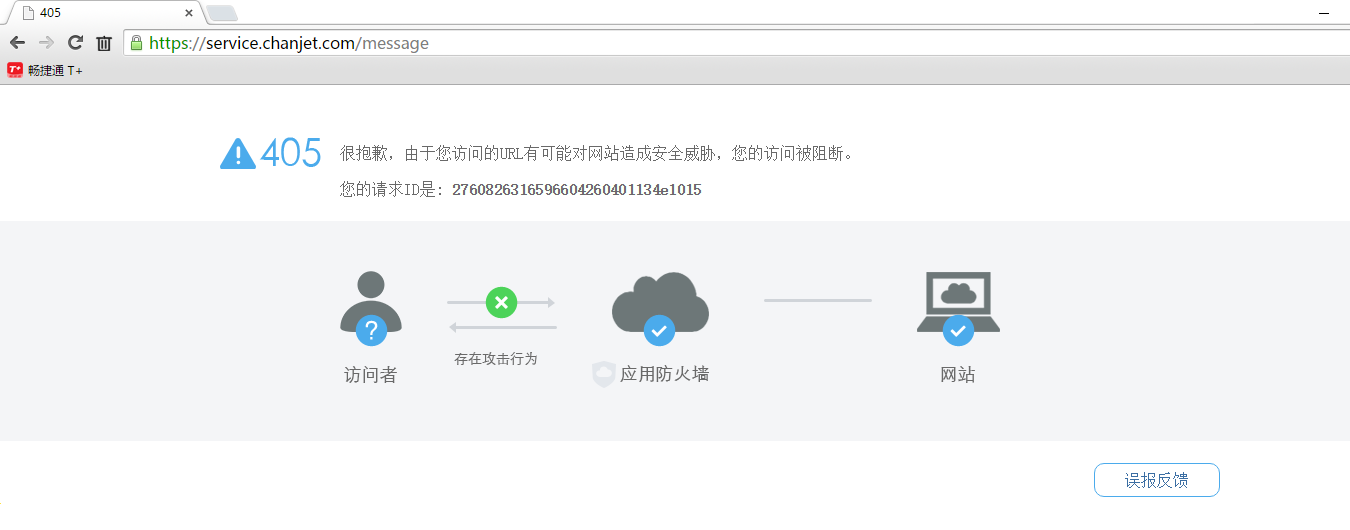Screen dimensions: 1350x530
Task: Click the green X blocked icon
Action: pyautogui.click(x=501, y=302)
